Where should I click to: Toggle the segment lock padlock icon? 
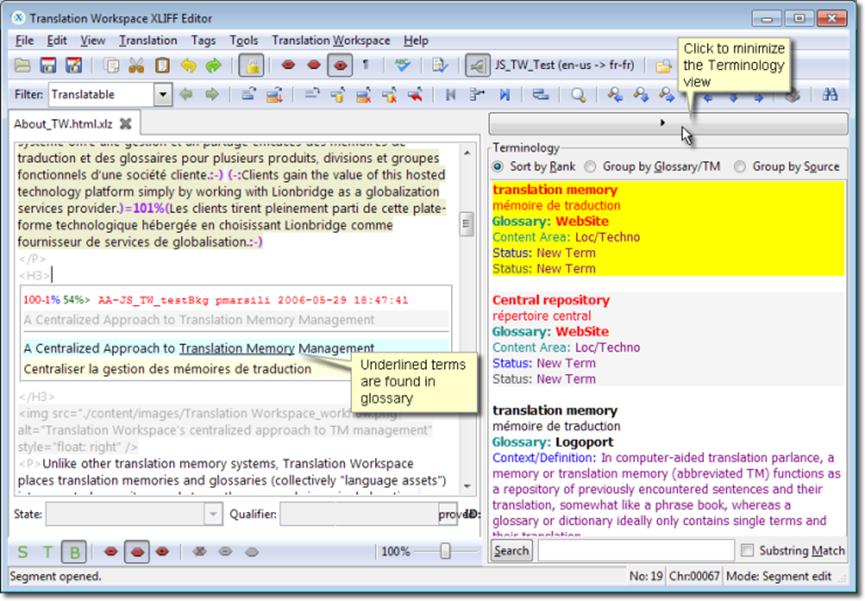pyautogui.click(x=251, y=64)
